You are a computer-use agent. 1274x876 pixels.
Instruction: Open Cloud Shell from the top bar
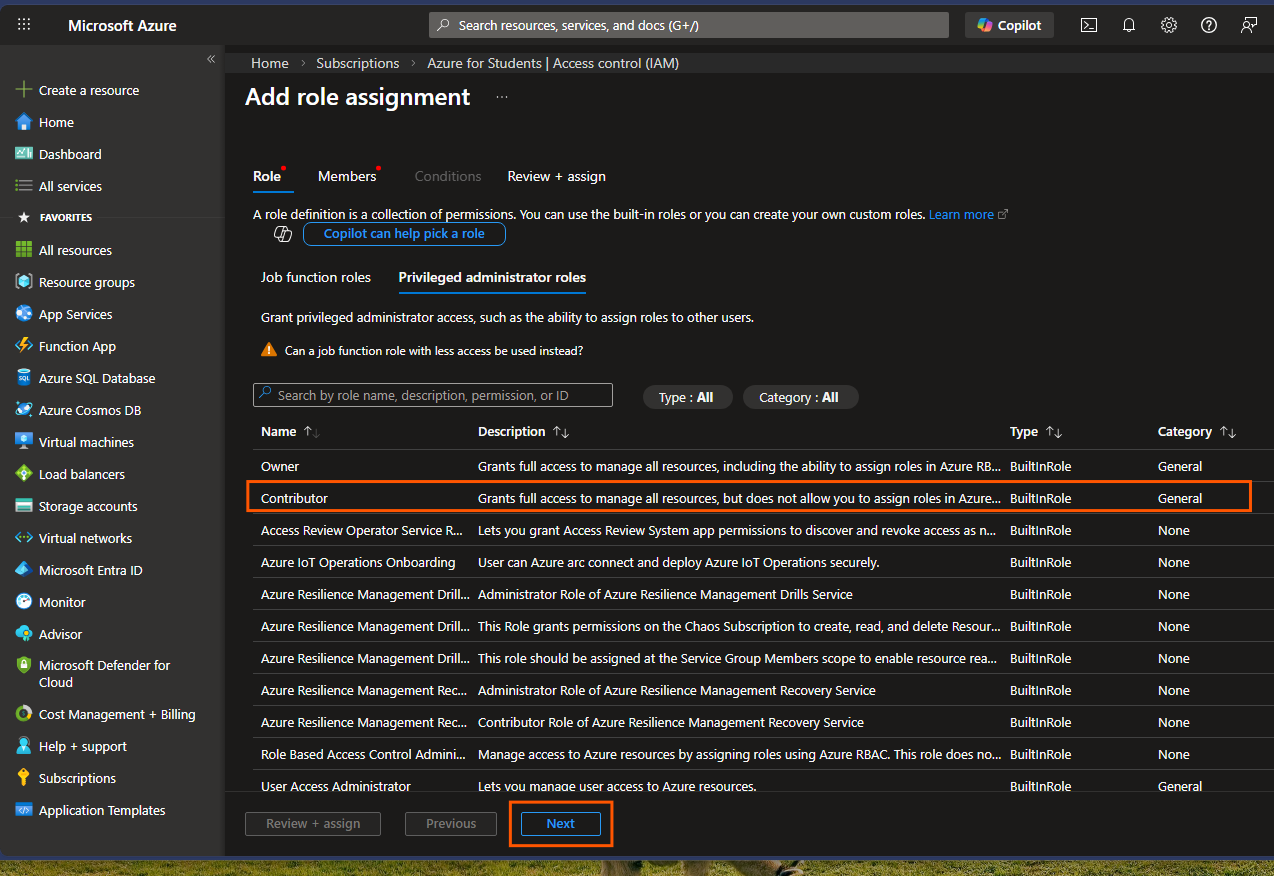[1089, 25]
